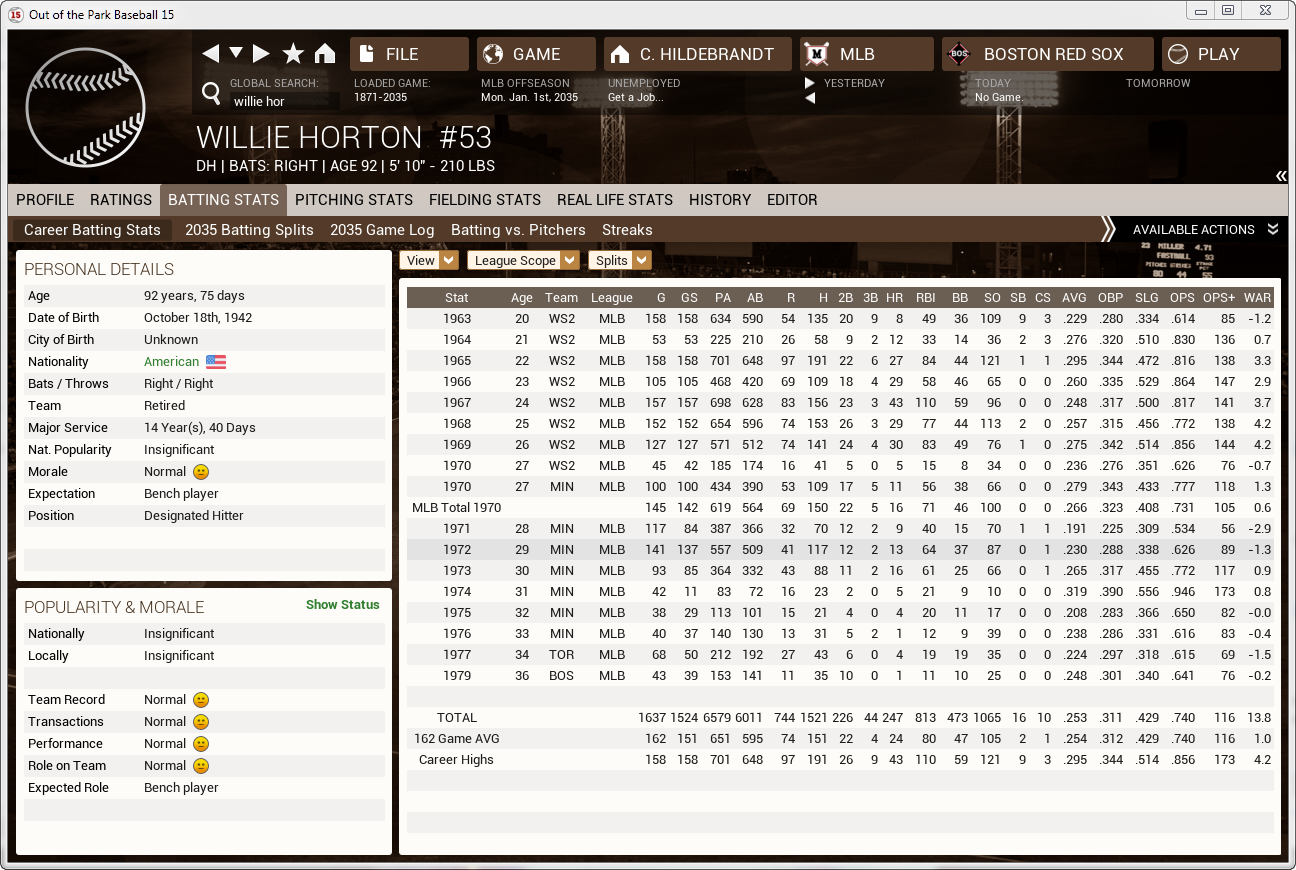Sort table by the WAR column header
The width and height of the screenshot is (1296, 870).
point(1258,298)
